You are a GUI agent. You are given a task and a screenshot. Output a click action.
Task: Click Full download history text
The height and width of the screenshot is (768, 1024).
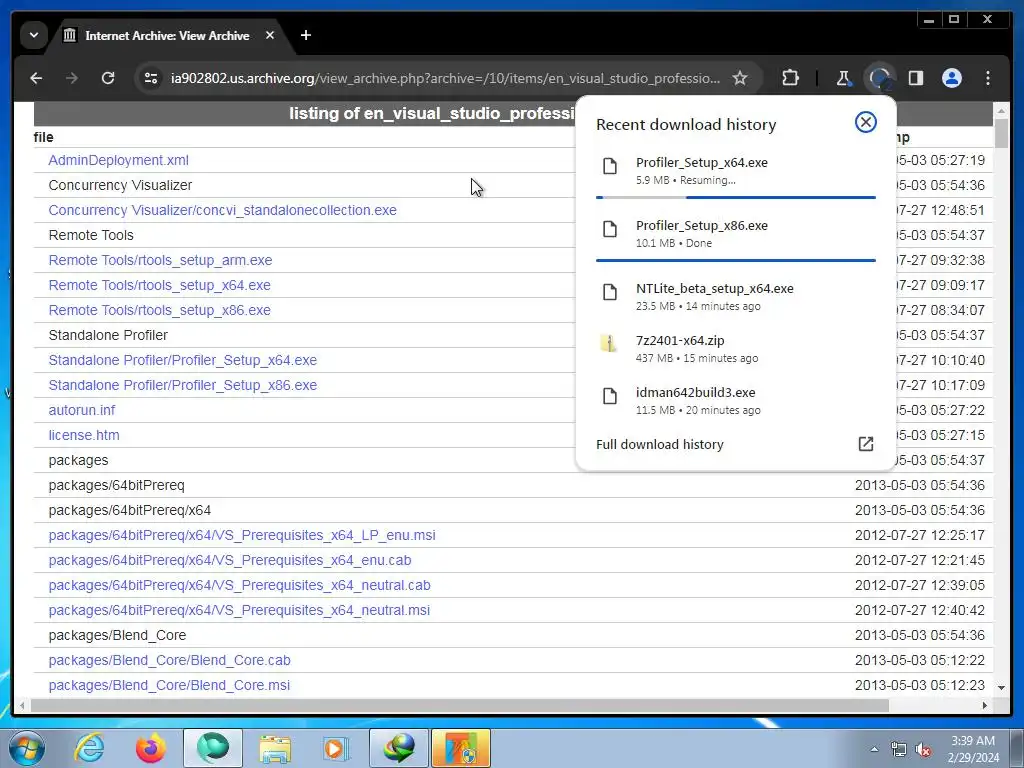coord(660,444)
